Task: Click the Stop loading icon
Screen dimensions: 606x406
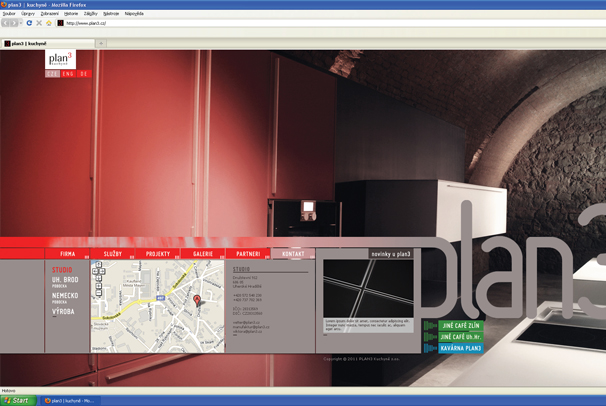Action: tap(39, 23)
